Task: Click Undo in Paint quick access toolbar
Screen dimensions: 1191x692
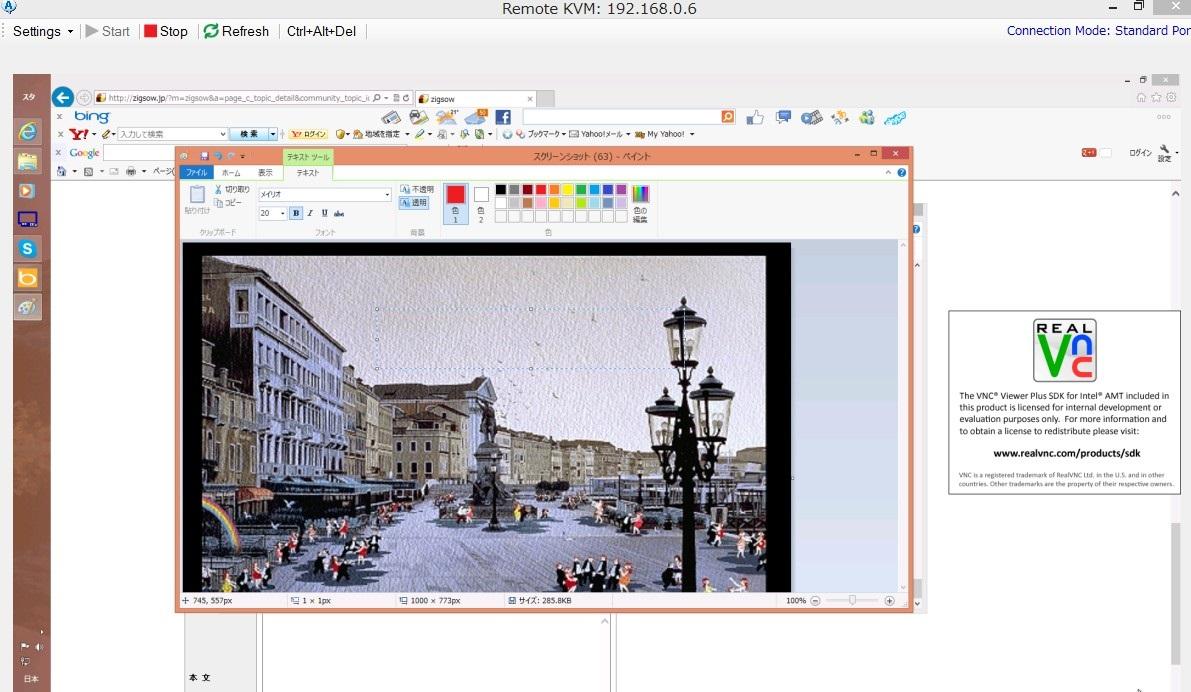Action: point(218,156)
